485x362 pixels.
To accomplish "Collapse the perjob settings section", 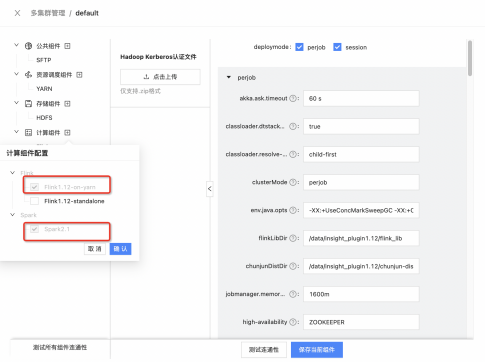I will point(229,77).
